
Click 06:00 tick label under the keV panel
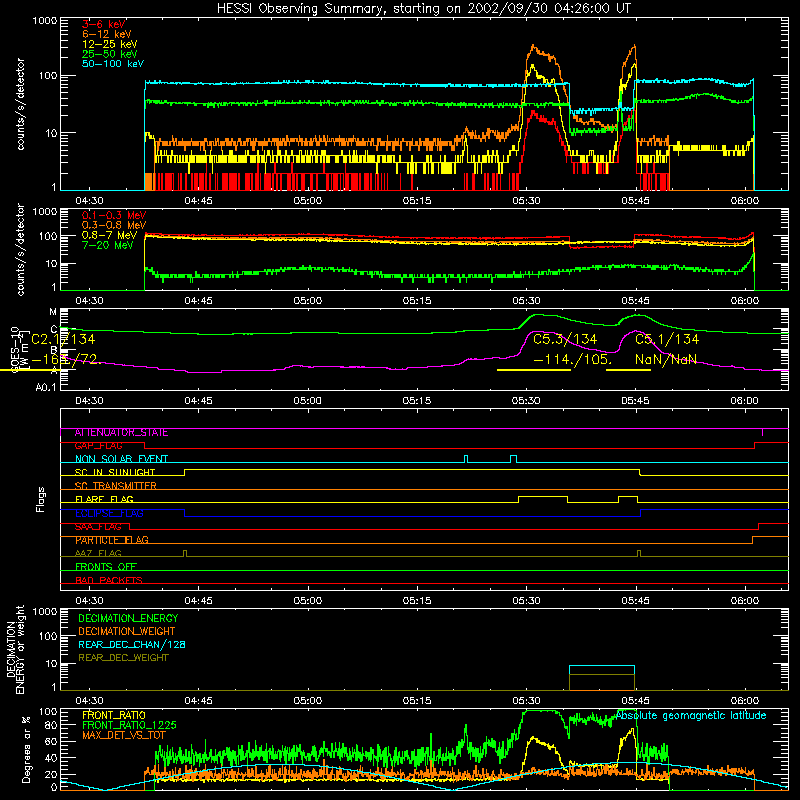click(x=744, y=201)
